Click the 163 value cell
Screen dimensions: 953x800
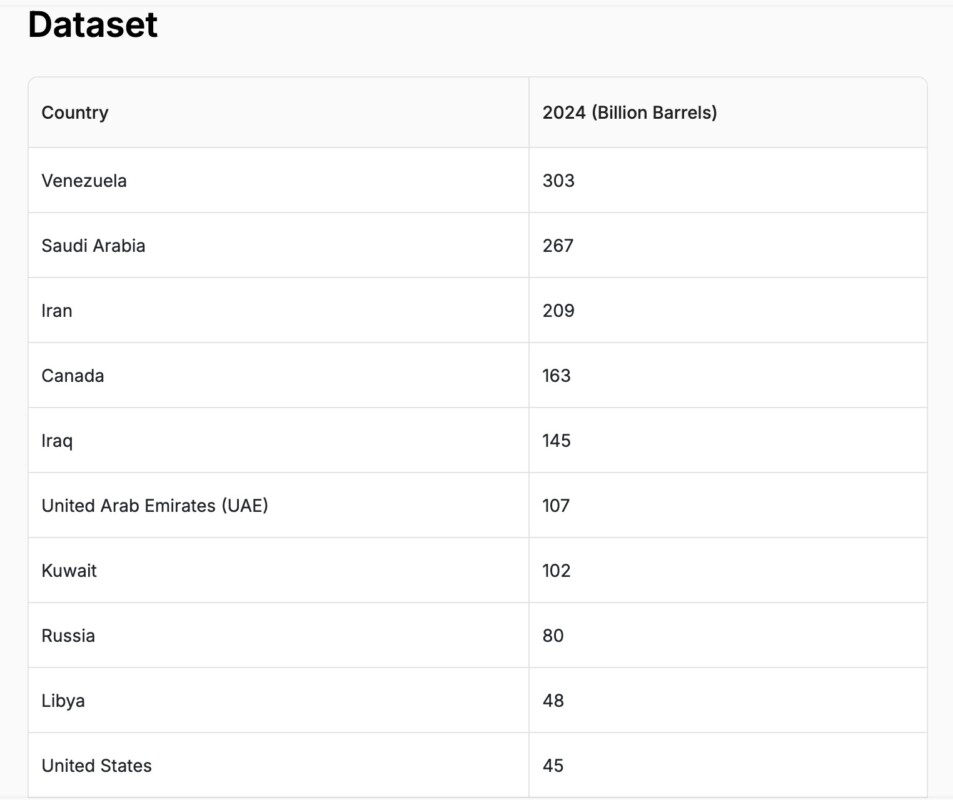point(556,376)
